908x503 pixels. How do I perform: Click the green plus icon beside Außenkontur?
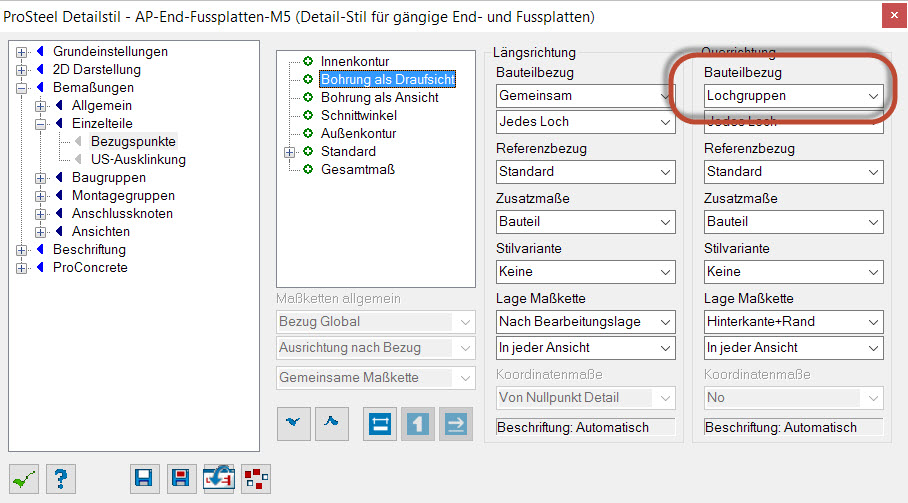308,133
